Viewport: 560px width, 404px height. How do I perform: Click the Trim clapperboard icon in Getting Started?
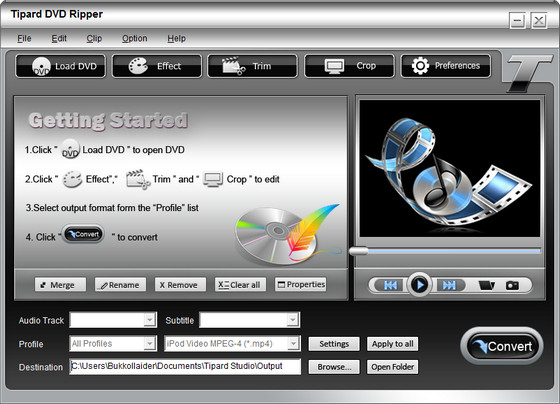138,179
